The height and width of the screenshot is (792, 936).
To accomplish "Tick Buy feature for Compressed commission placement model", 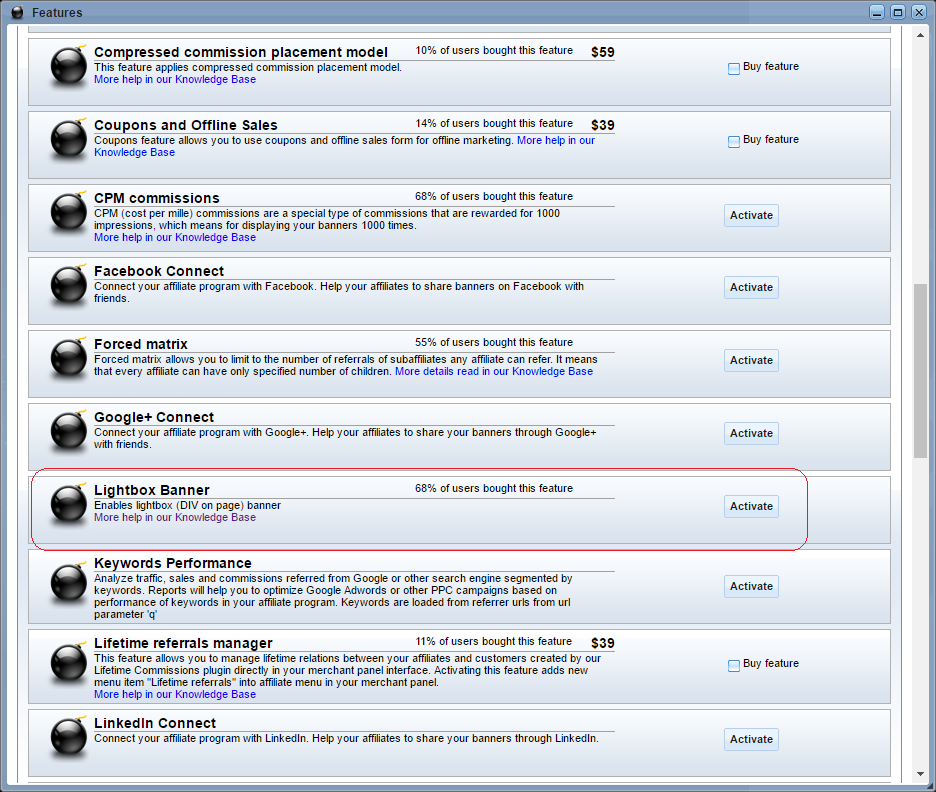I will pos(734,69).
